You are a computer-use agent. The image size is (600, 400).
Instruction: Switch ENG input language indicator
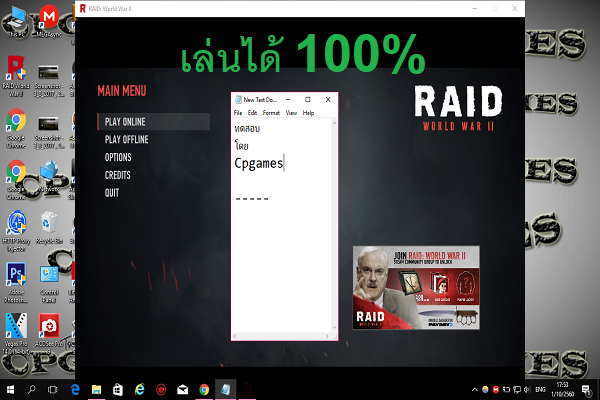(x=540, y=390)
